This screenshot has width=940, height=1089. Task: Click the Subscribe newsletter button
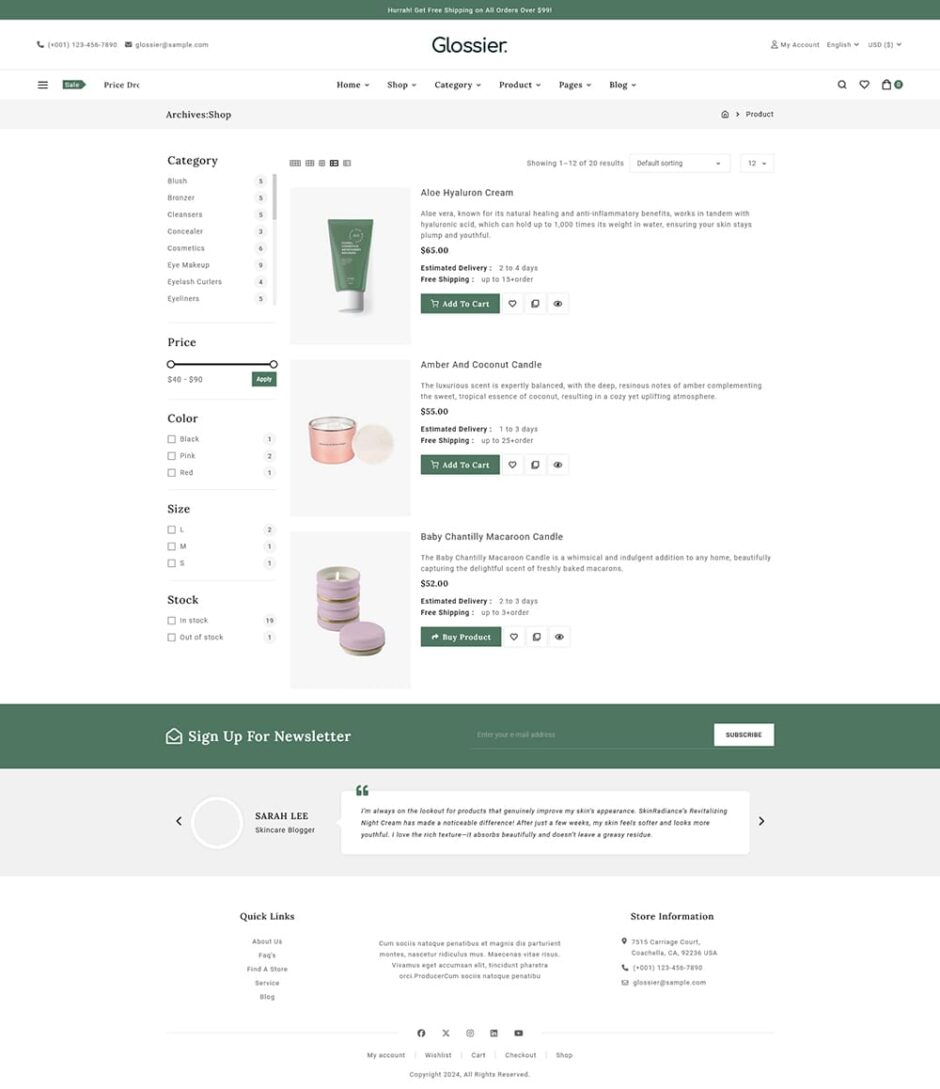tap(743, 735)
